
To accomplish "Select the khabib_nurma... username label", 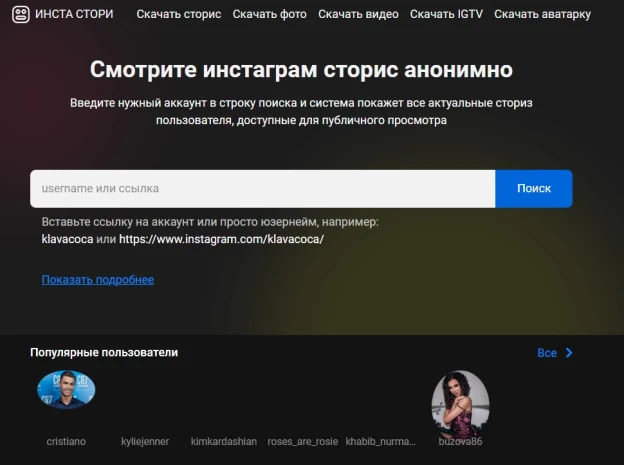I will pos(380,442).
